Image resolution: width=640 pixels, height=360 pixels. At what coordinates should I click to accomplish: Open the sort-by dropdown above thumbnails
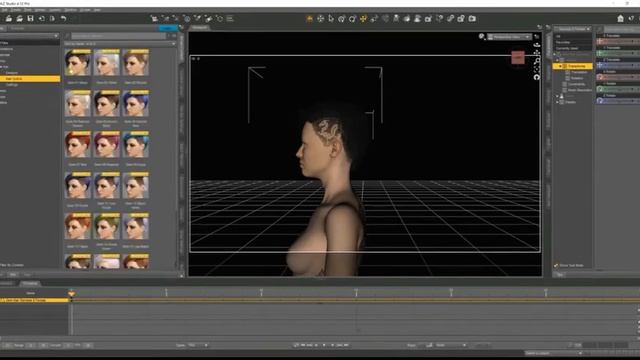(120, 44)
